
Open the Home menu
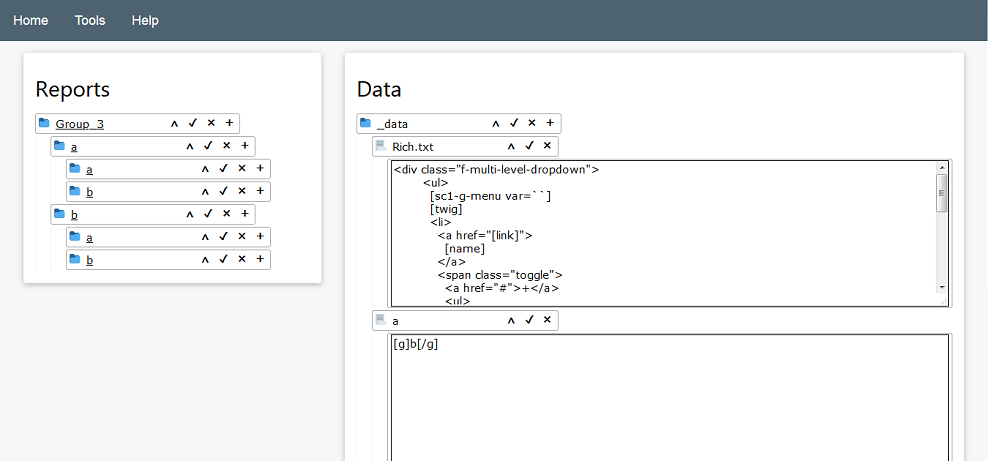[x=31, y=20]
